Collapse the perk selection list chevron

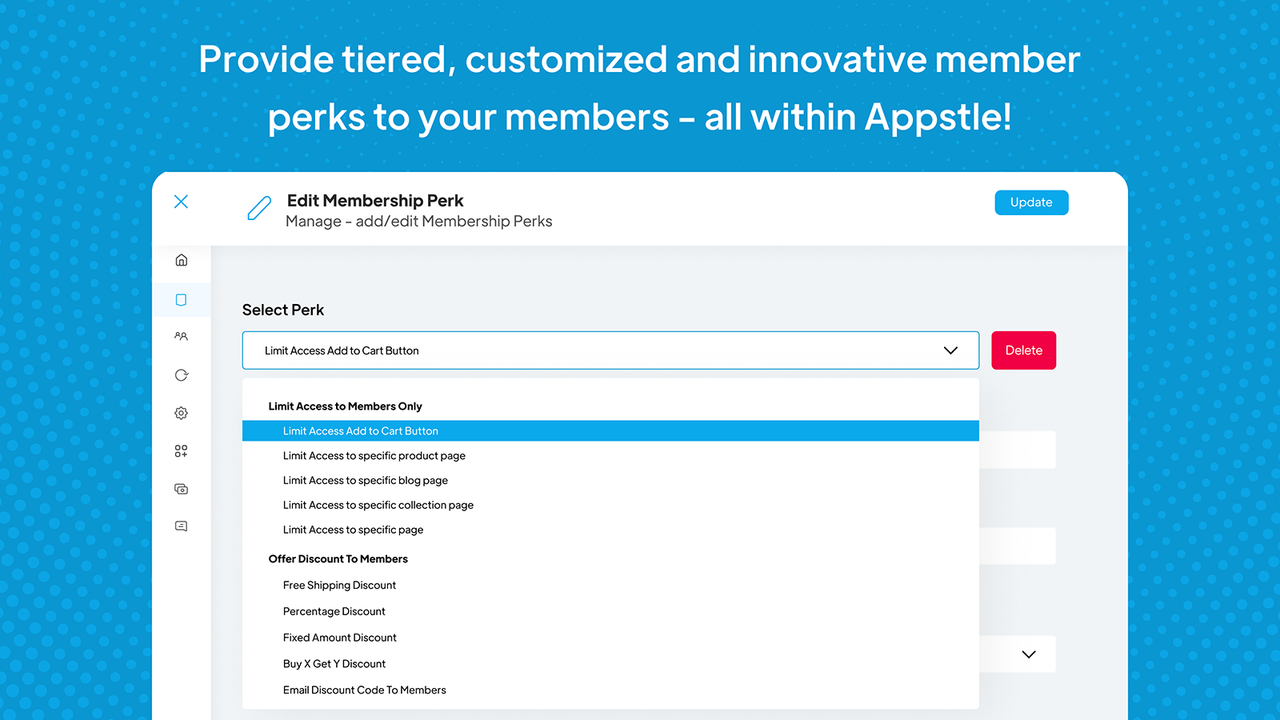[x=949, y=350]
